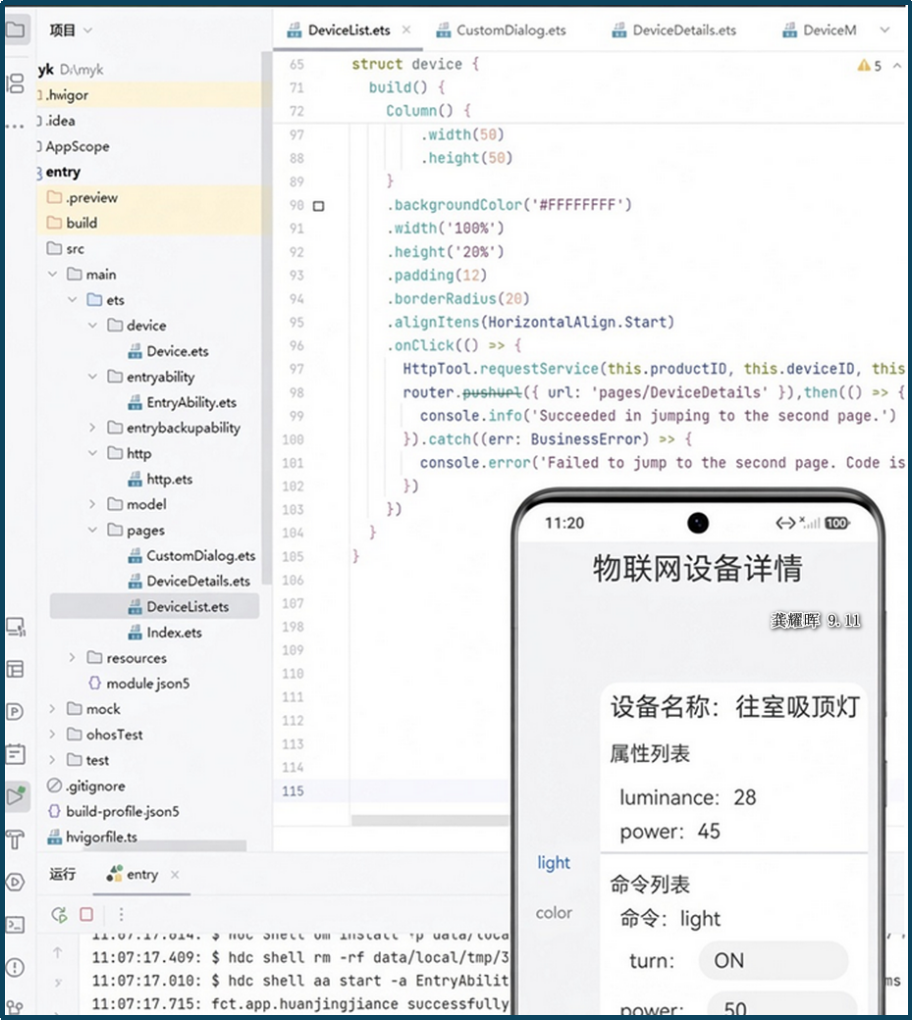The width and height of the screenshot is (912, 1020).
Task: Open the device monitor icon in left sidebar
Action: tap(16, 626)
